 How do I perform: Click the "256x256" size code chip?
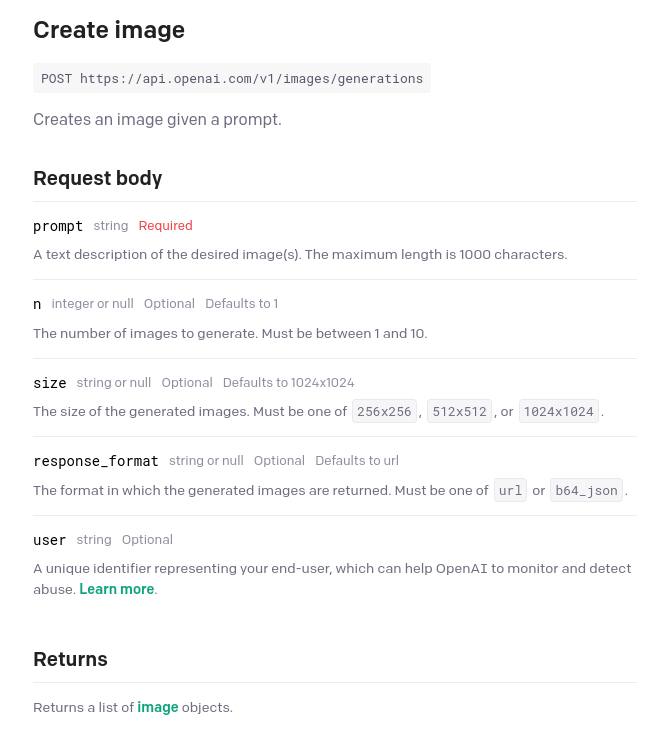[x=384, y=411]
